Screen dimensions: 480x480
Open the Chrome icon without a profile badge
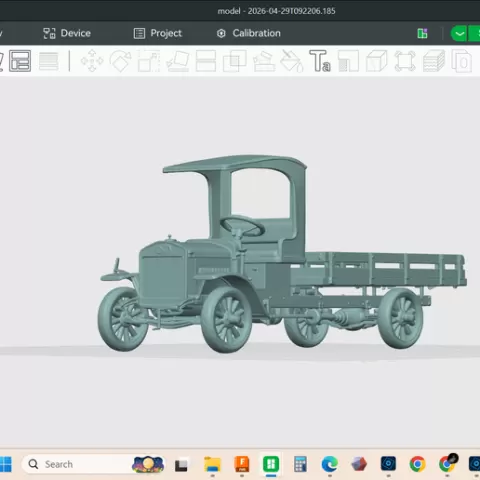[418, 464]
